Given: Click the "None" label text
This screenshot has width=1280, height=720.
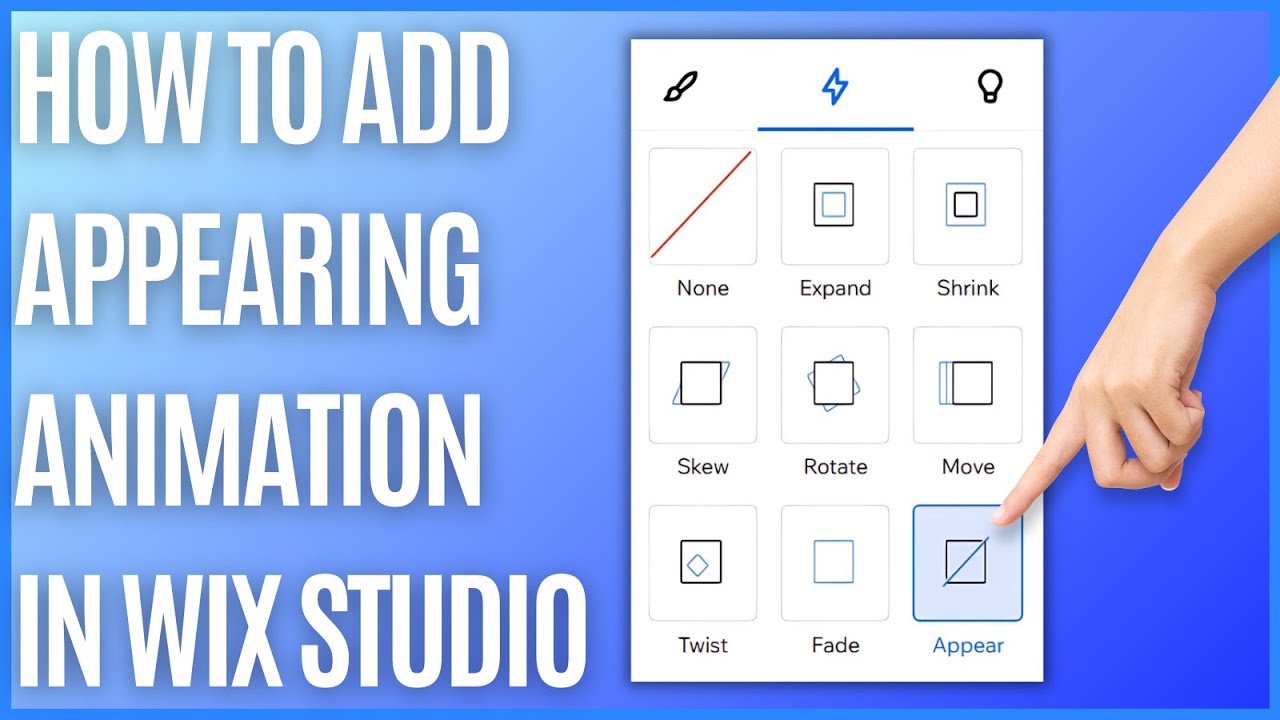Looking at the screenshot, I should tap(703, 288).
